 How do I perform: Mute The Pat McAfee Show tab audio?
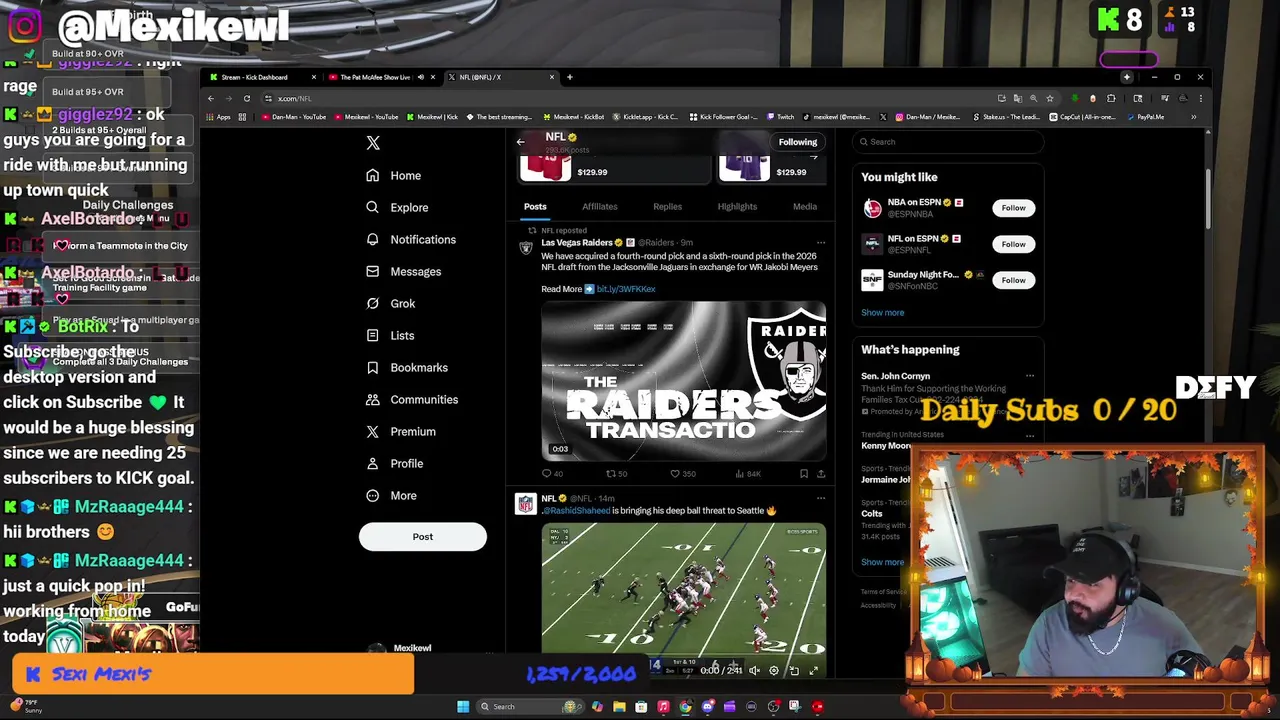pos(420,77)
